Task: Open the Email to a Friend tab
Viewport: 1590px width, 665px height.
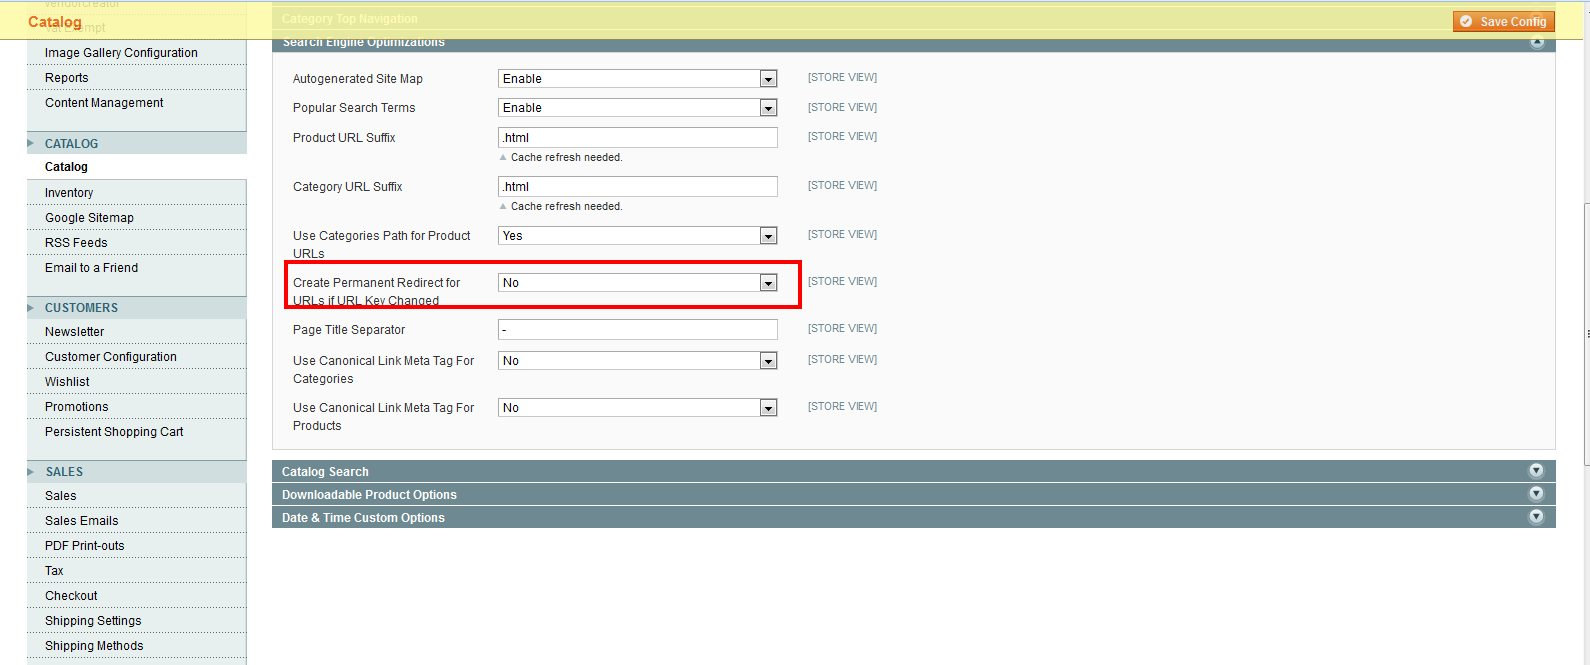Action: tap(136, 268)
